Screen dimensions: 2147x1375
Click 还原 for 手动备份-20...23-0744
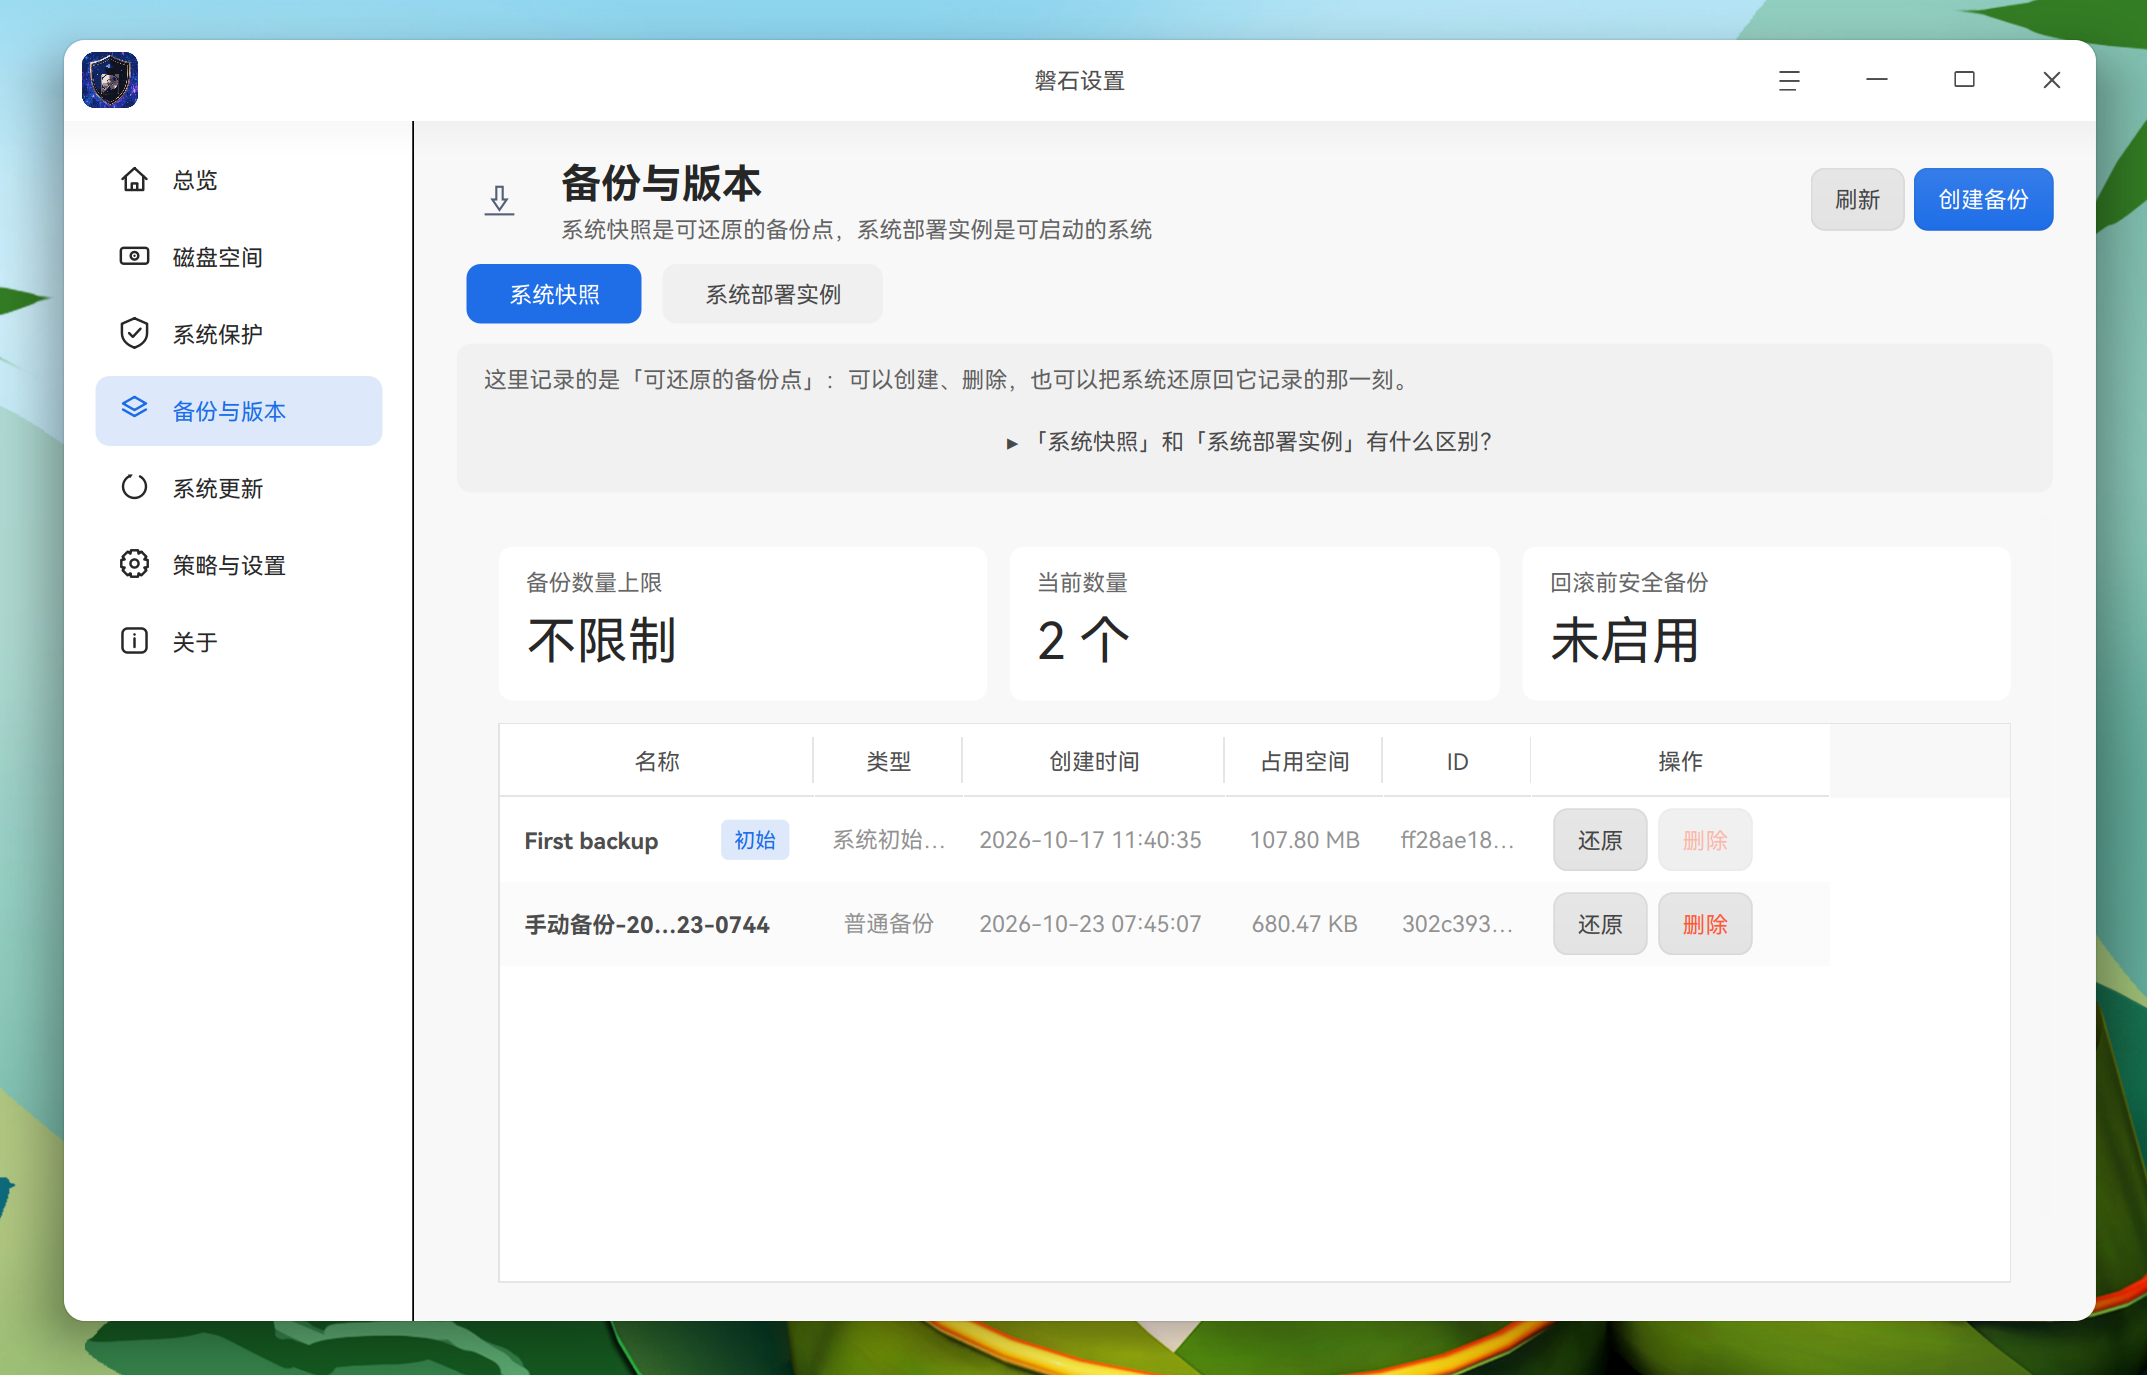coord(1600,924)
